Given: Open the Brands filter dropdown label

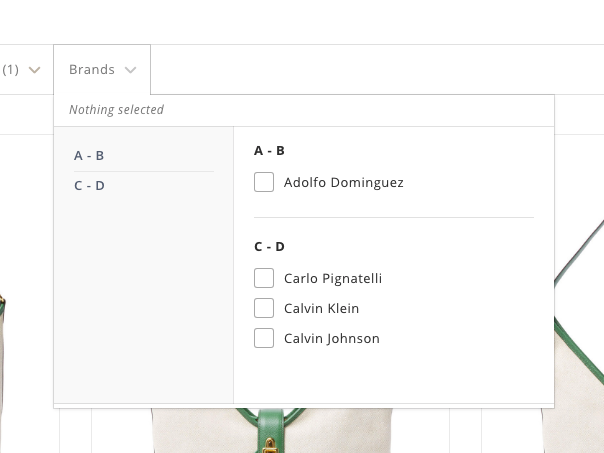Looking at the screenshot, I should [91, 70].
